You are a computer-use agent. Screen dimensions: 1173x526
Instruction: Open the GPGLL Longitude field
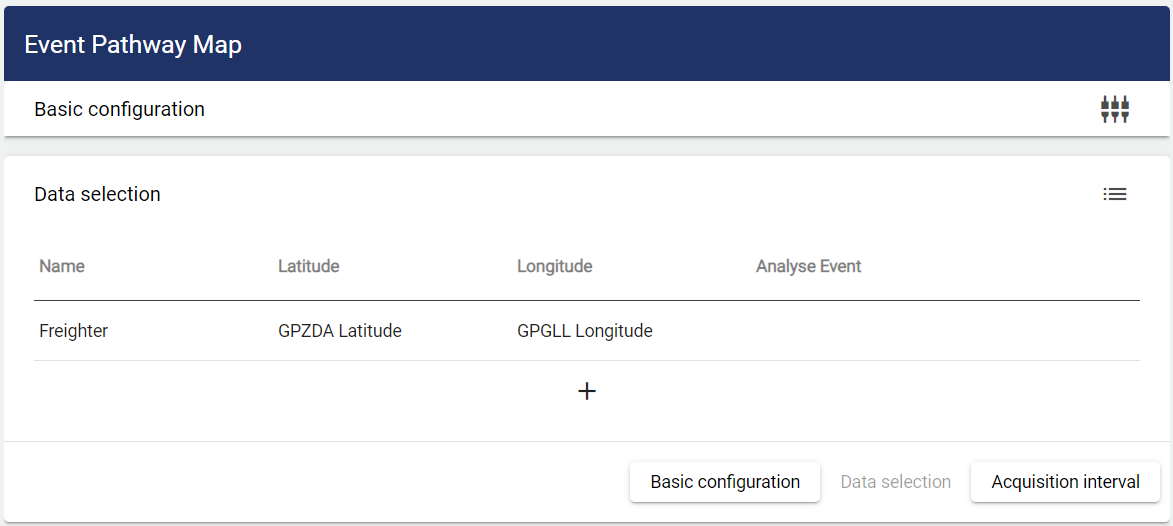pyautogui.click(x=584, y=331)
